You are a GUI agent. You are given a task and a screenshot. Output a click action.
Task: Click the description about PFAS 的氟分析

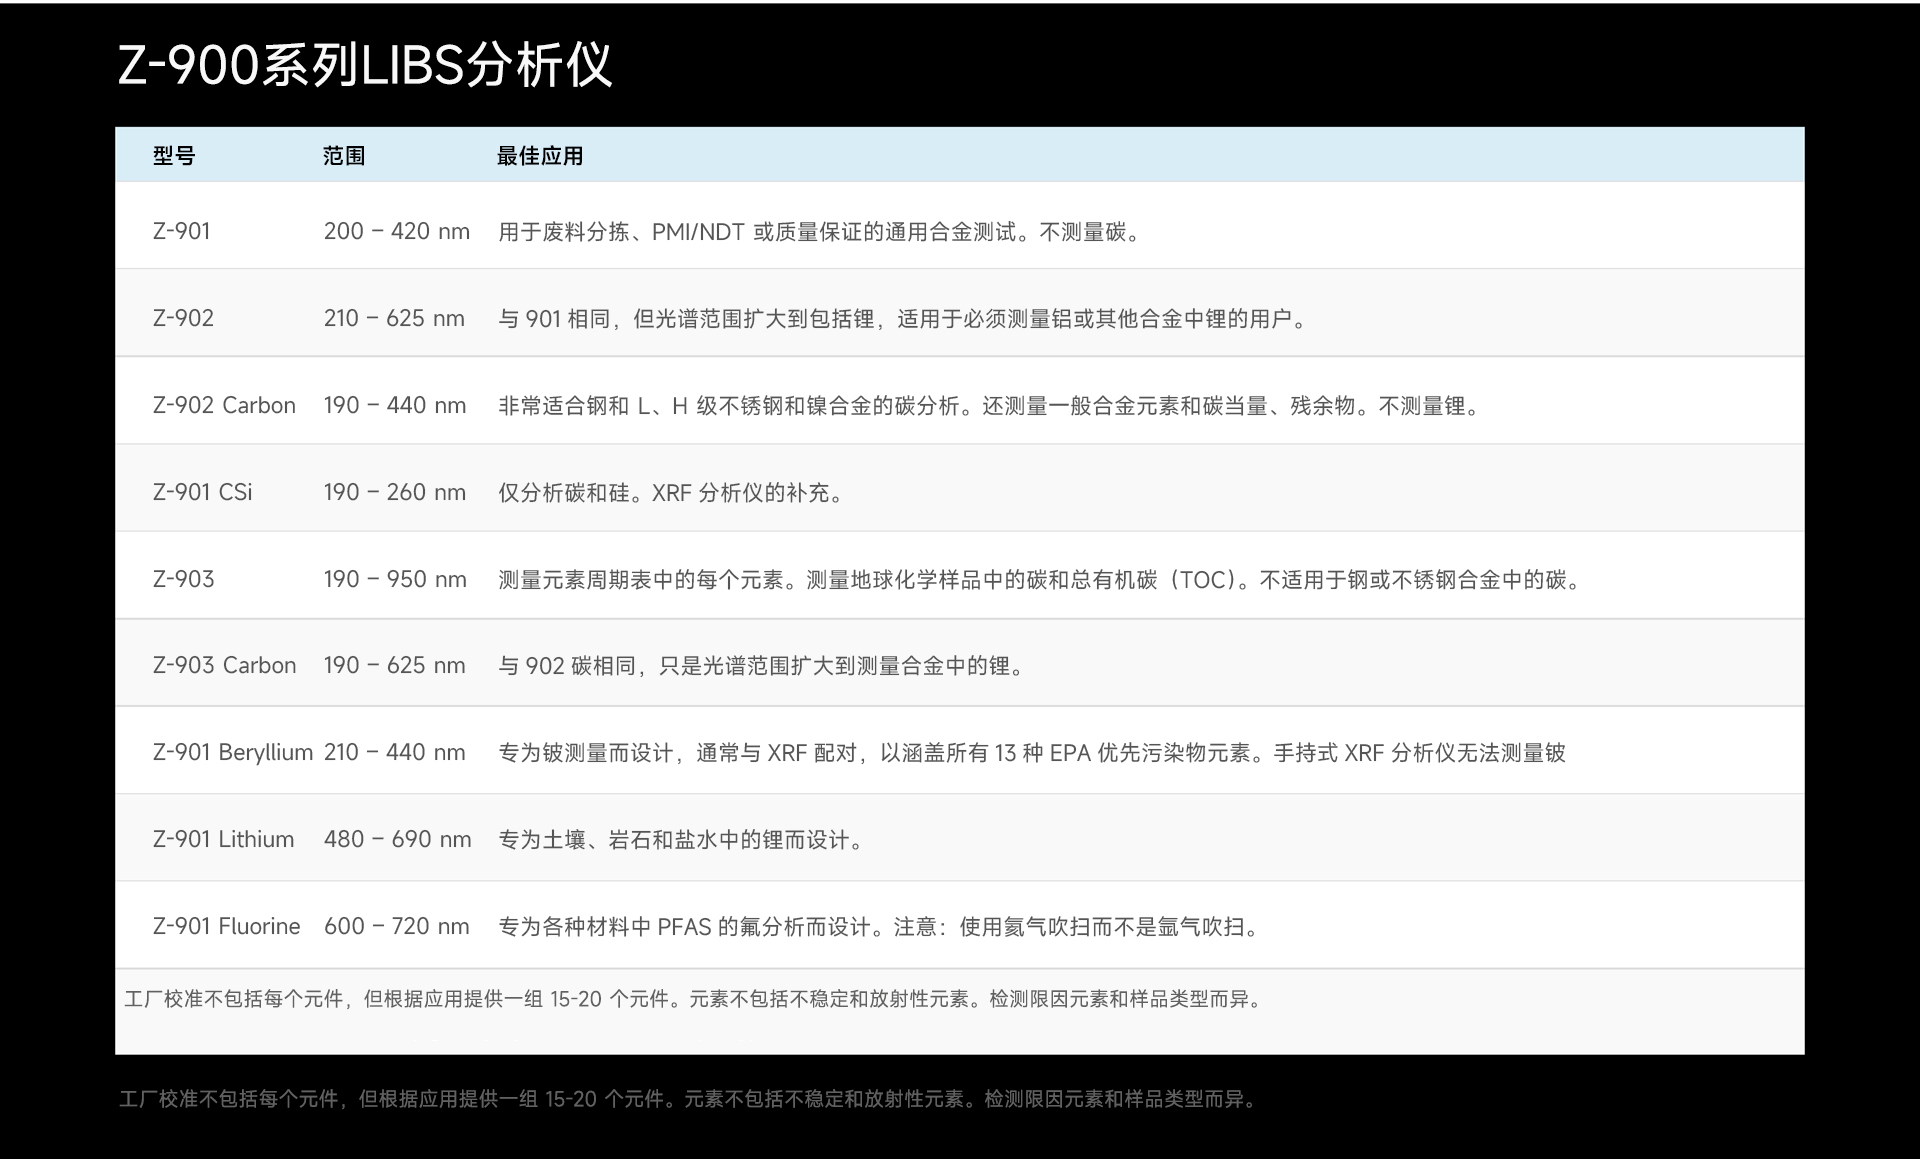coord(880,927)
